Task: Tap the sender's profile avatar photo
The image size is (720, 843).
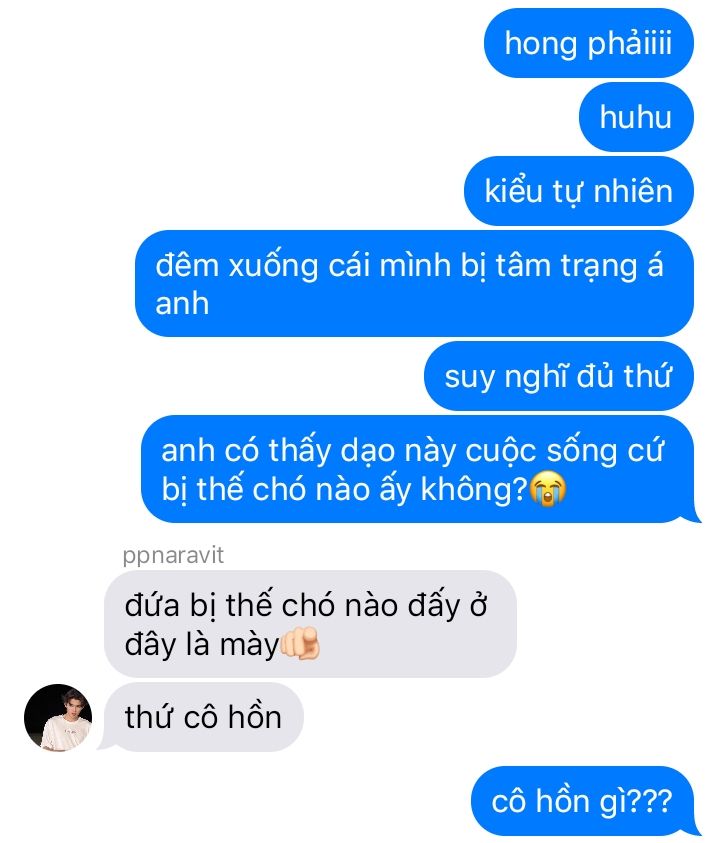Action: pyautogui.click(x=58, y=717)
